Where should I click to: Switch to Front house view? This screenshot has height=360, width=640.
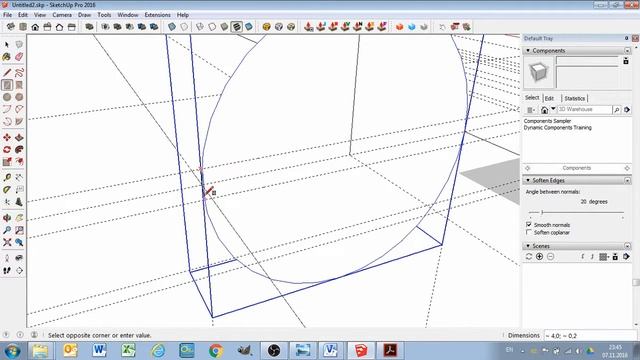coord(35,27)
